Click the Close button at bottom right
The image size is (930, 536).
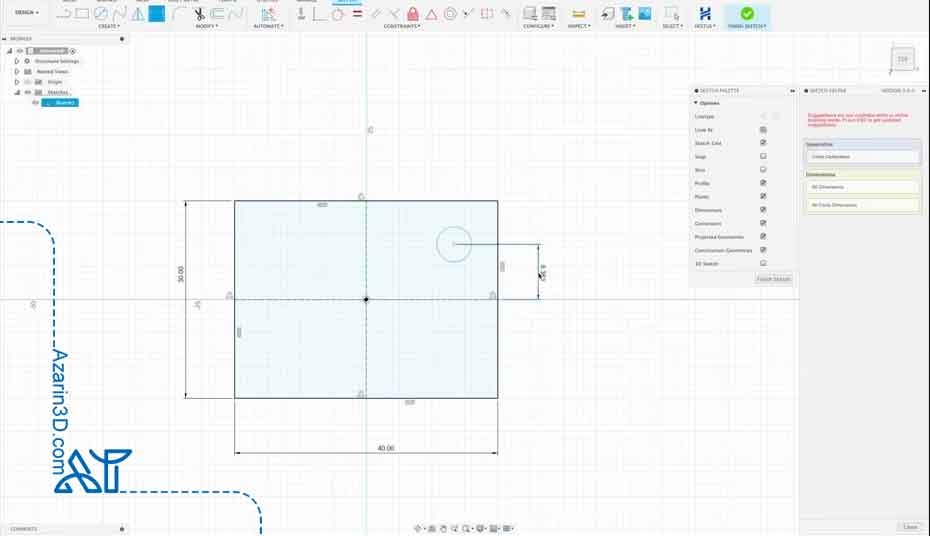pyautogui.click(x=909, y=527)
